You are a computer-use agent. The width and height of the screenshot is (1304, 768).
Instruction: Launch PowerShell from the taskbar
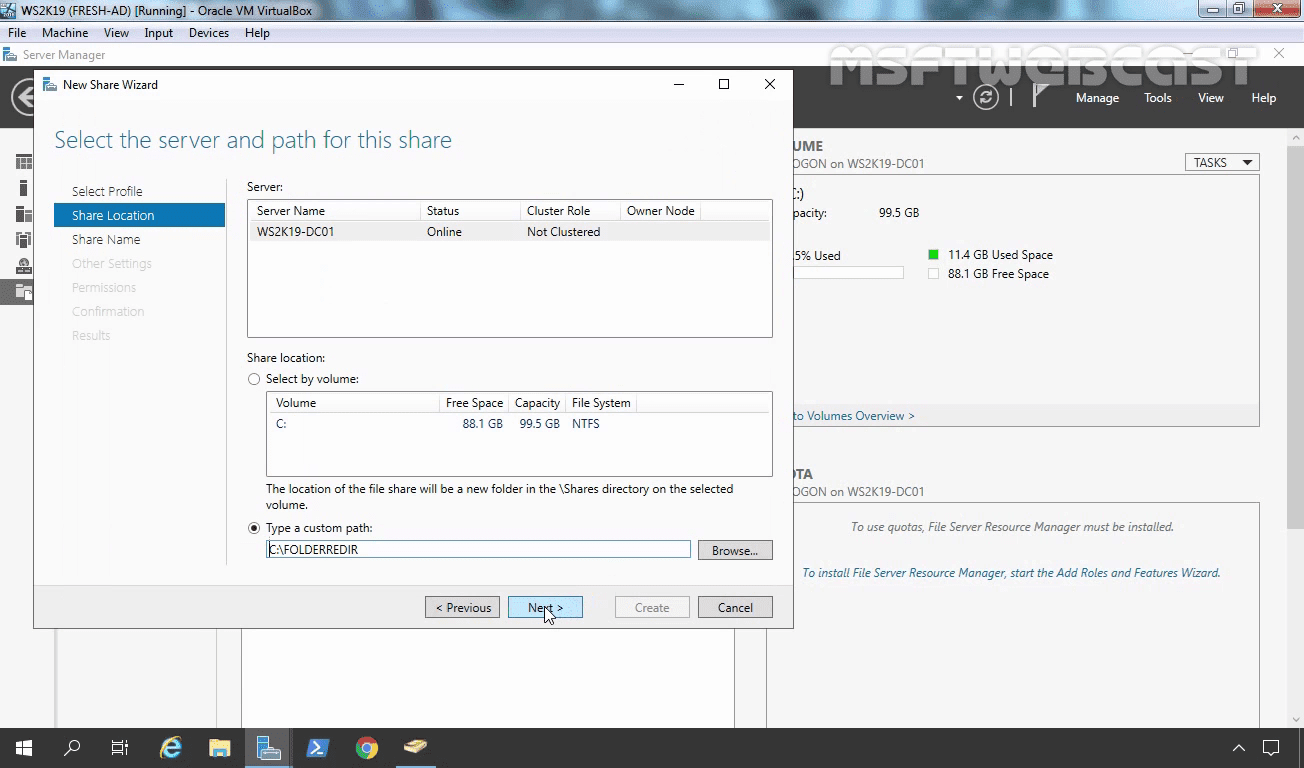coord(318,748)
